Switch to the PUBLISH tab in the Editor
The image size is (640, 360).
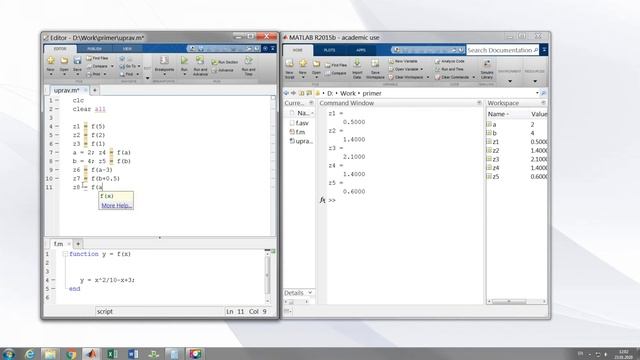[94, 49]
